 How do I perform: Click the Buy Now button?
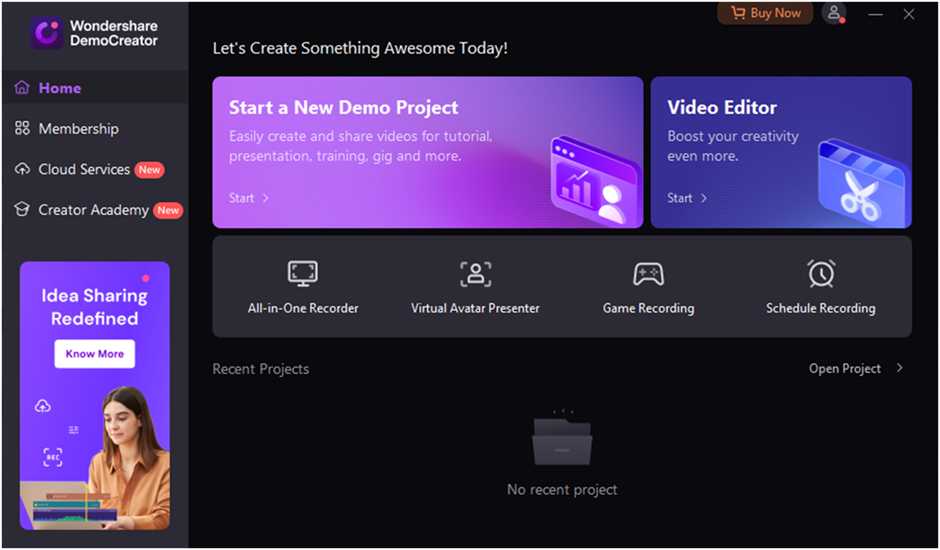(765, 13)
